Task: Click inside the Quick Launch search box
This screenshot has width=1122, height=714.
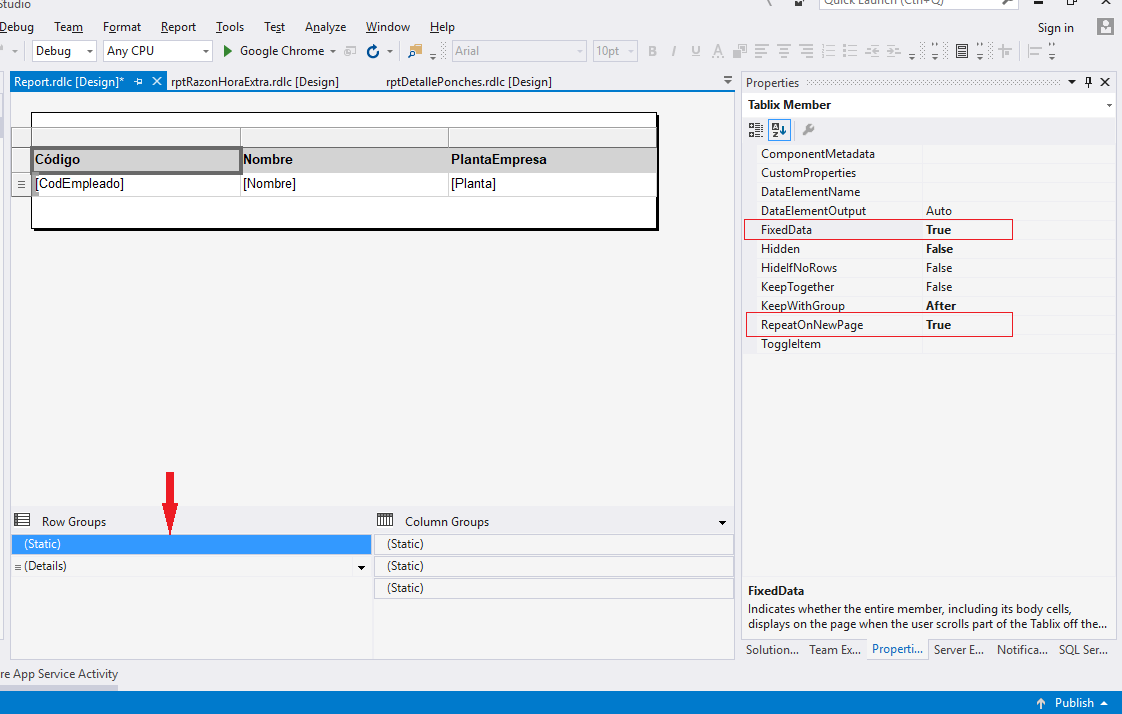Action: pos(910,4)
